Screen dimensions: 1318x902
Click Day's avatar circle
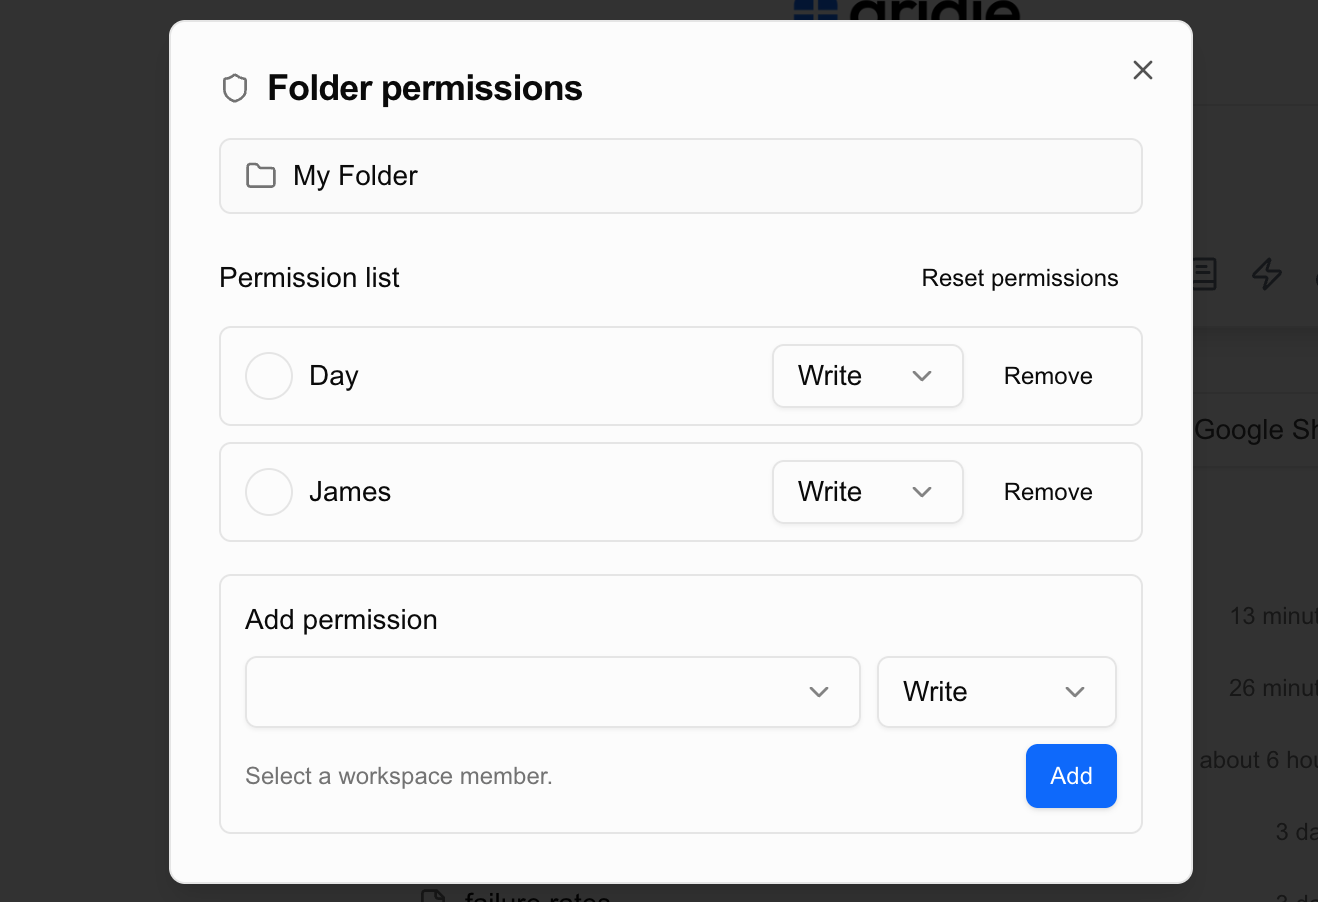(x=269, y=376)
